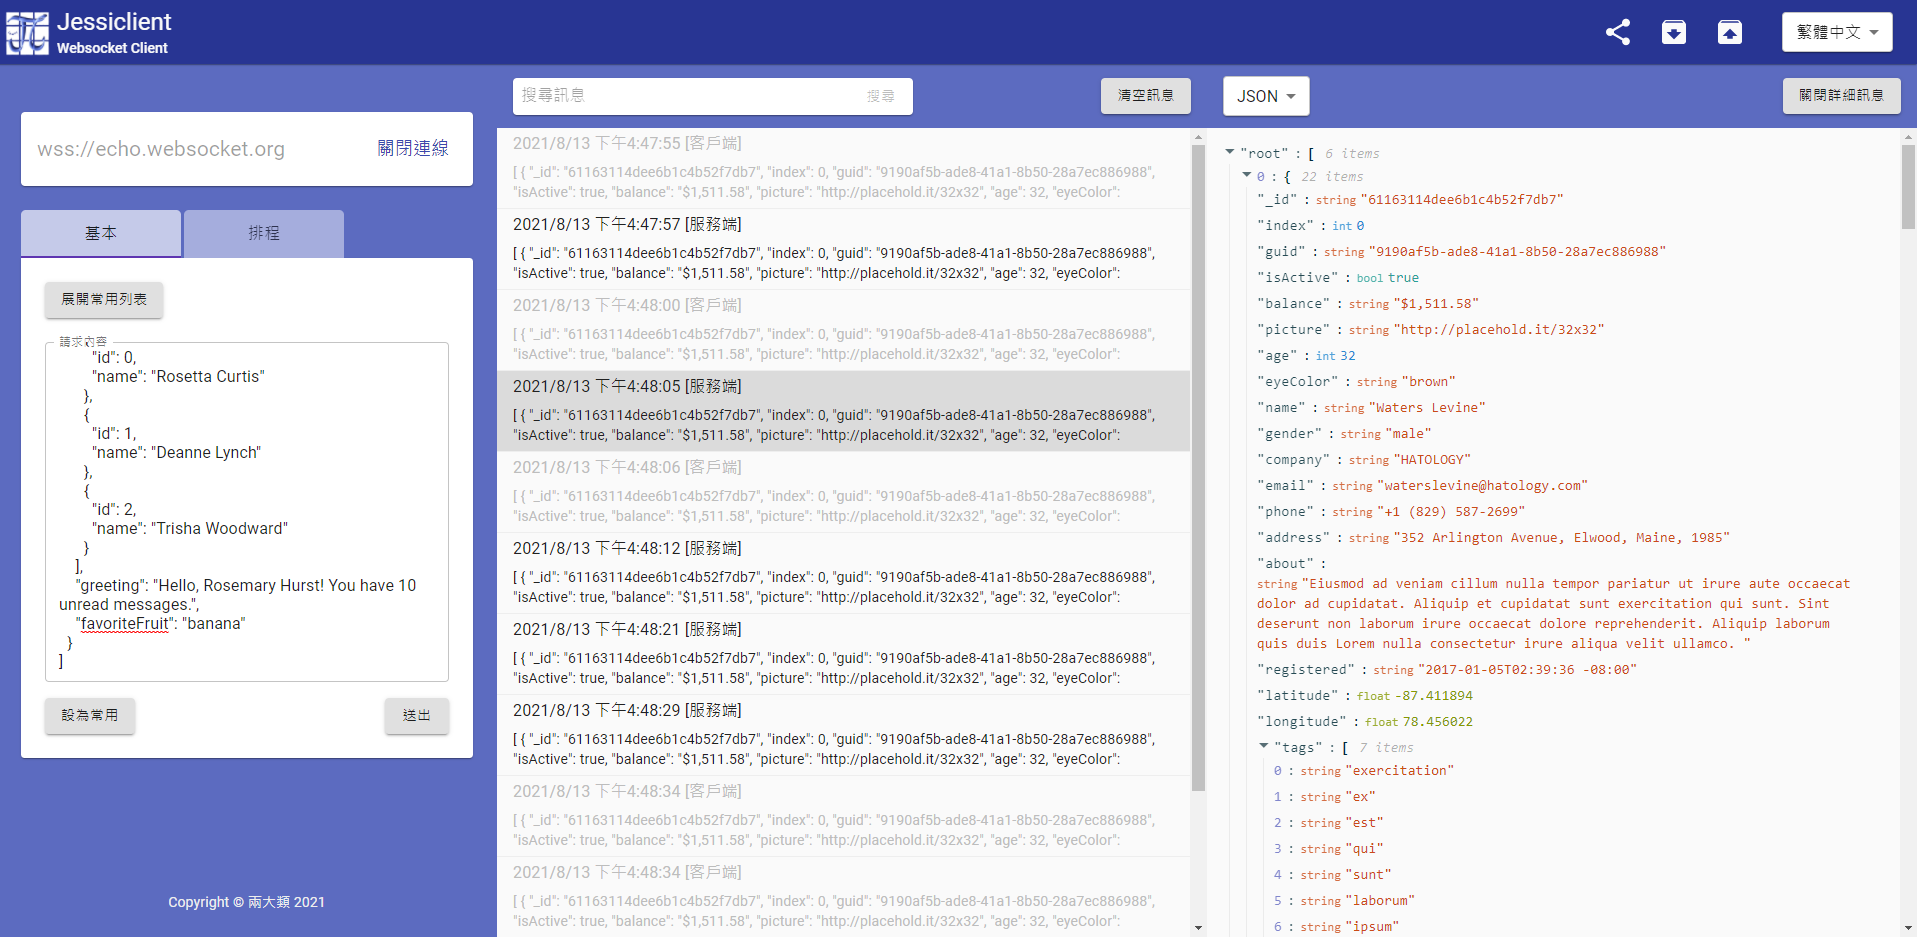Click the tag item "exercitation"
This screenshot has width=1917, height=937.
pyautogui.click(x=1400, y=771)
